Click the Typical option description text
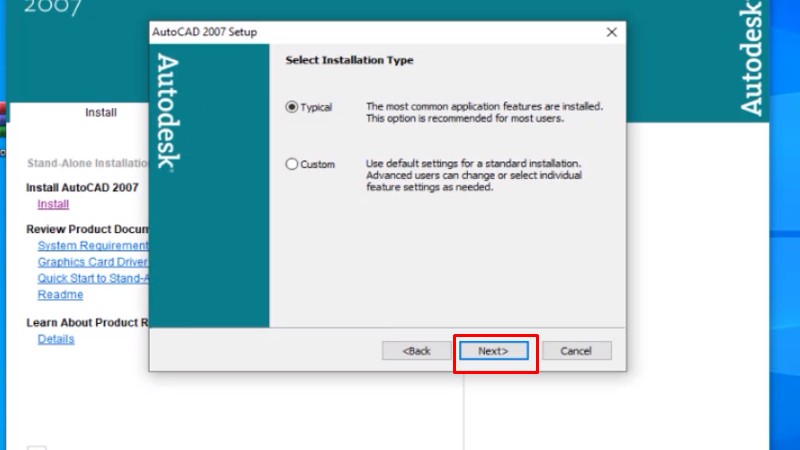This screenshot has height=450, width=800. [x=484, y=112]
